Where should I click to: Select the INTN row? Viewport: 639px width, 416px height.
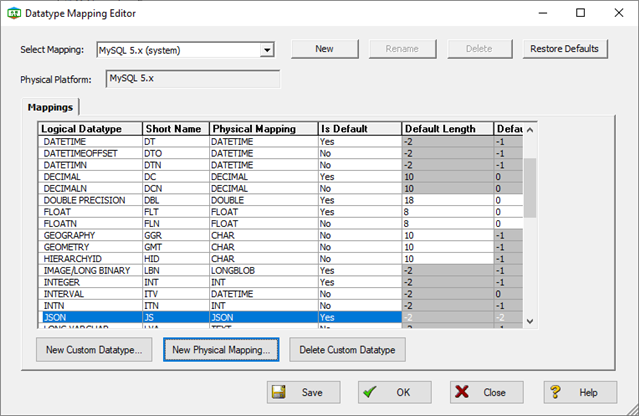[281, 306]
